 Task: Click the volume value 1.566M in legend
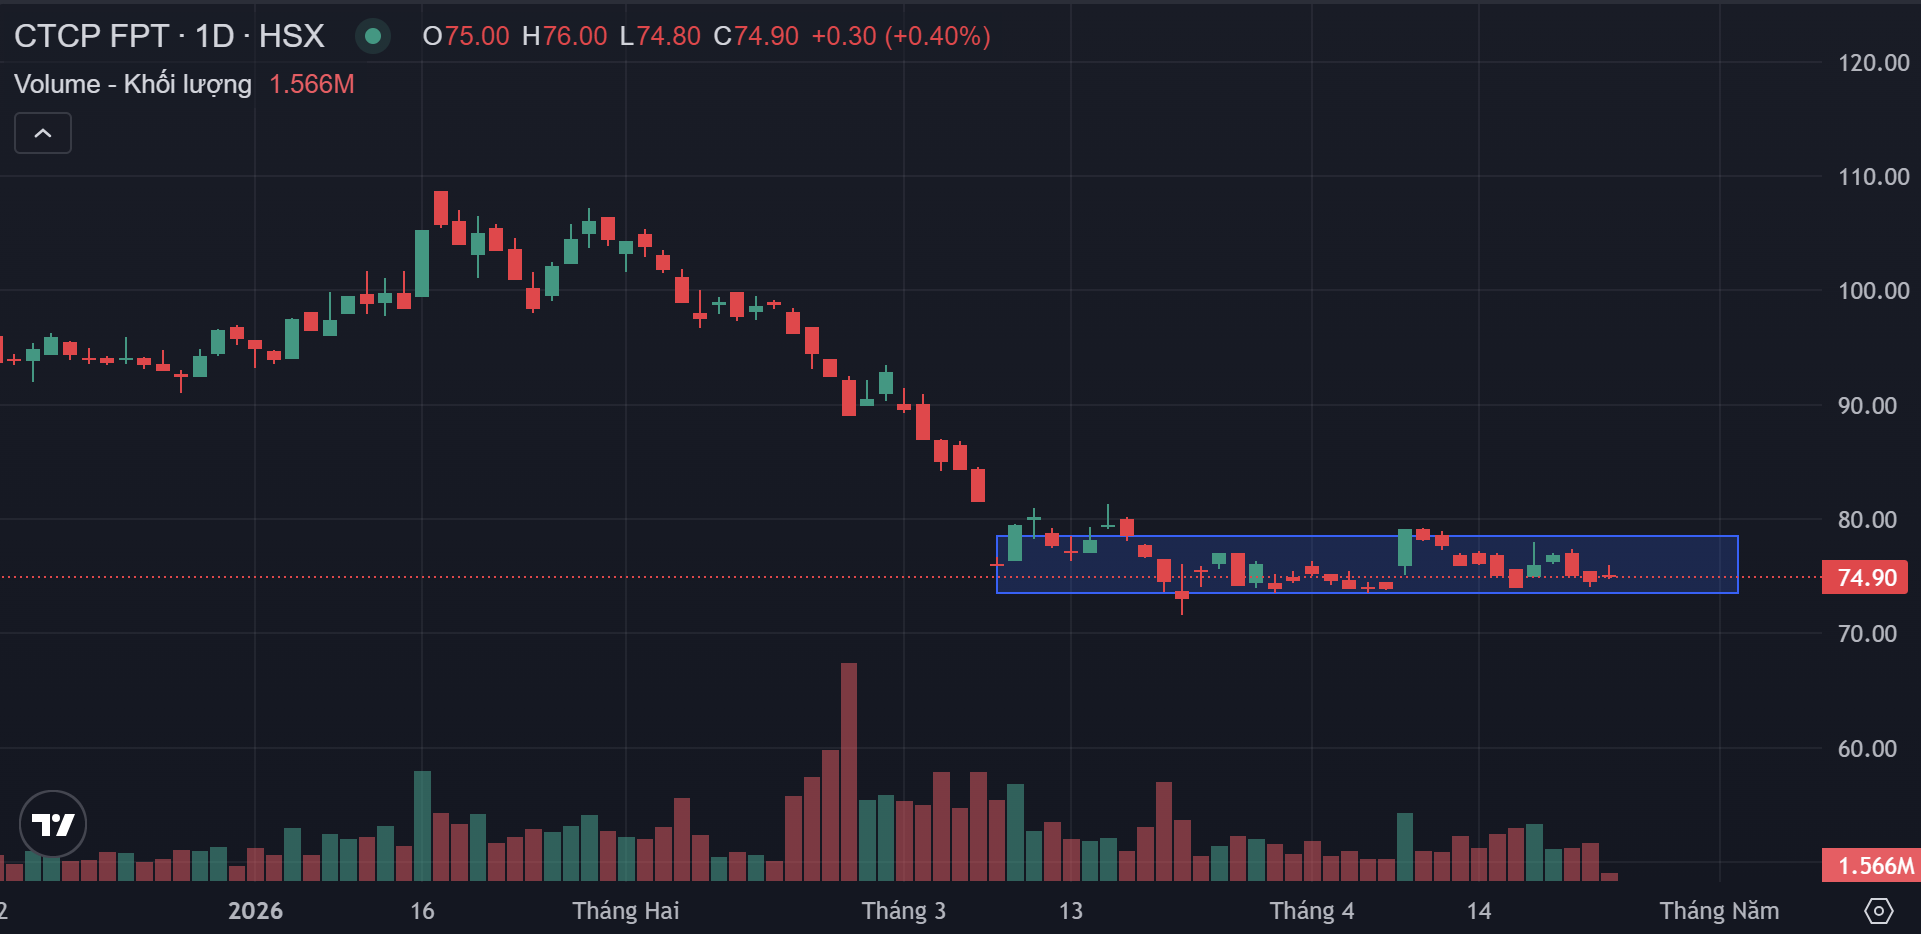pos(312,84)
